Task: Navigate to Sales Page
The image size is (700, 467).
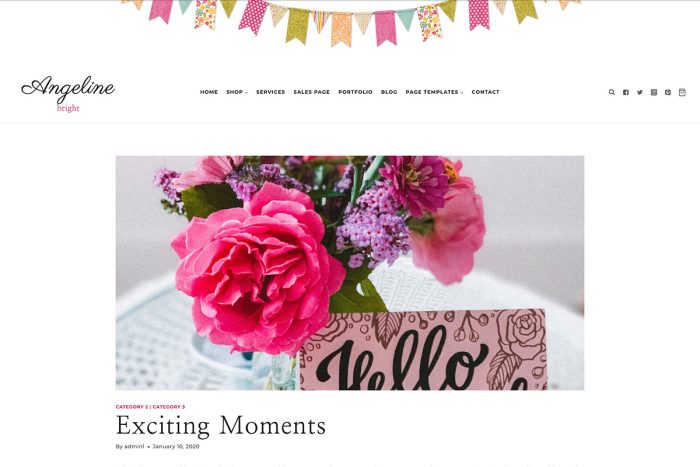Action: pos(312,92)
